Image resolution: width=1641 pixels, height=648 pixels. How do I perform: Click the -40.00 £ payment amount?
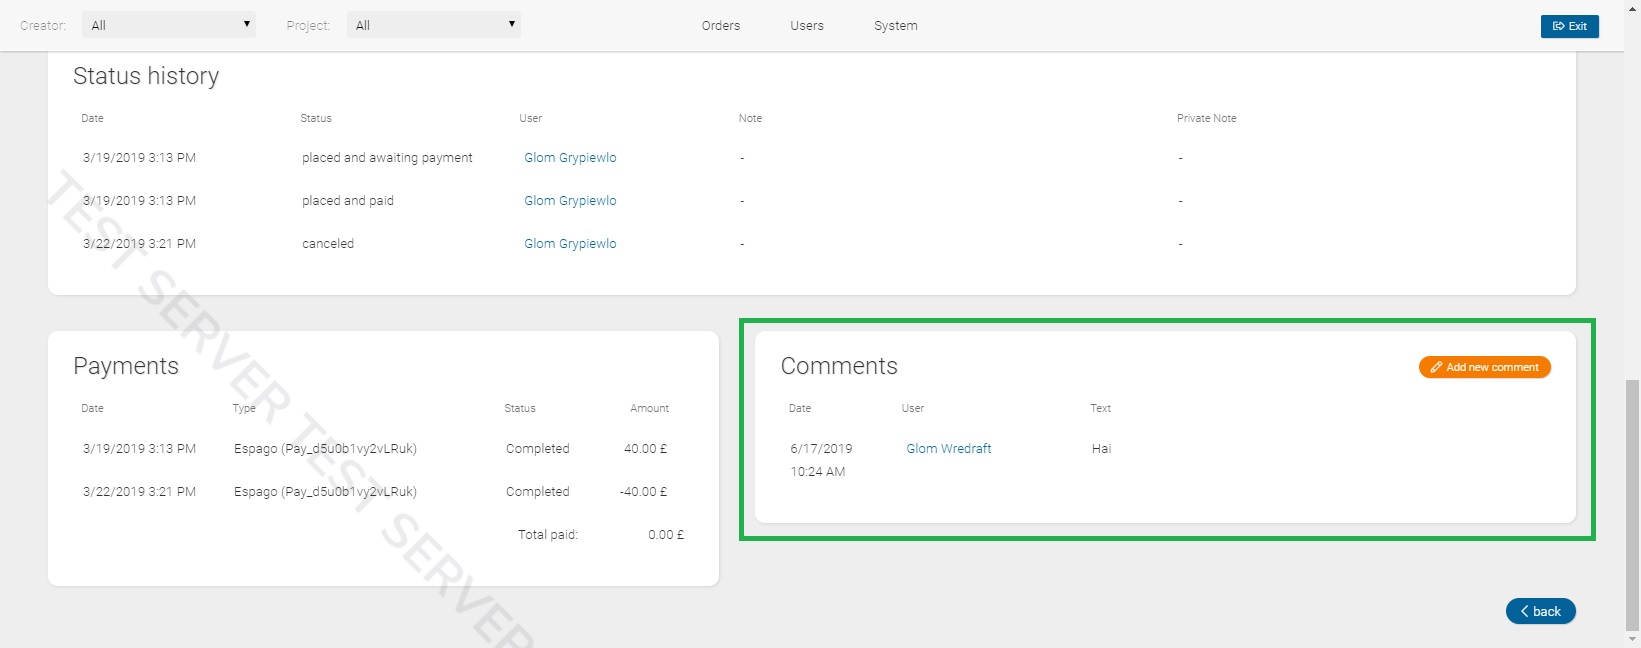click(643, 492)
